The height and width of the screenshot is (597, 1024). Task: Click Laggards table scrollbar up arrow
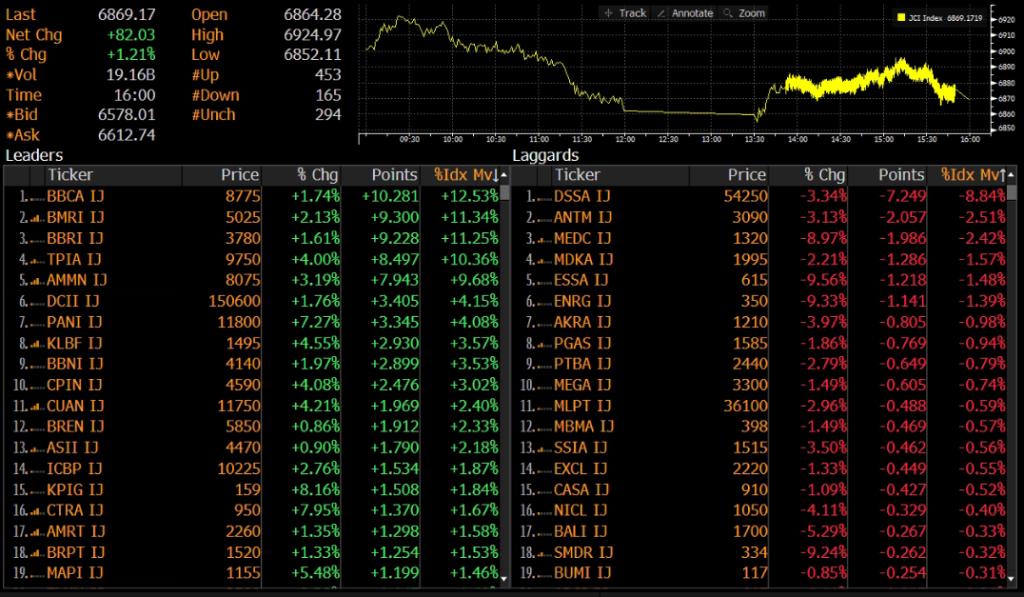click(x=1012, y=175)
